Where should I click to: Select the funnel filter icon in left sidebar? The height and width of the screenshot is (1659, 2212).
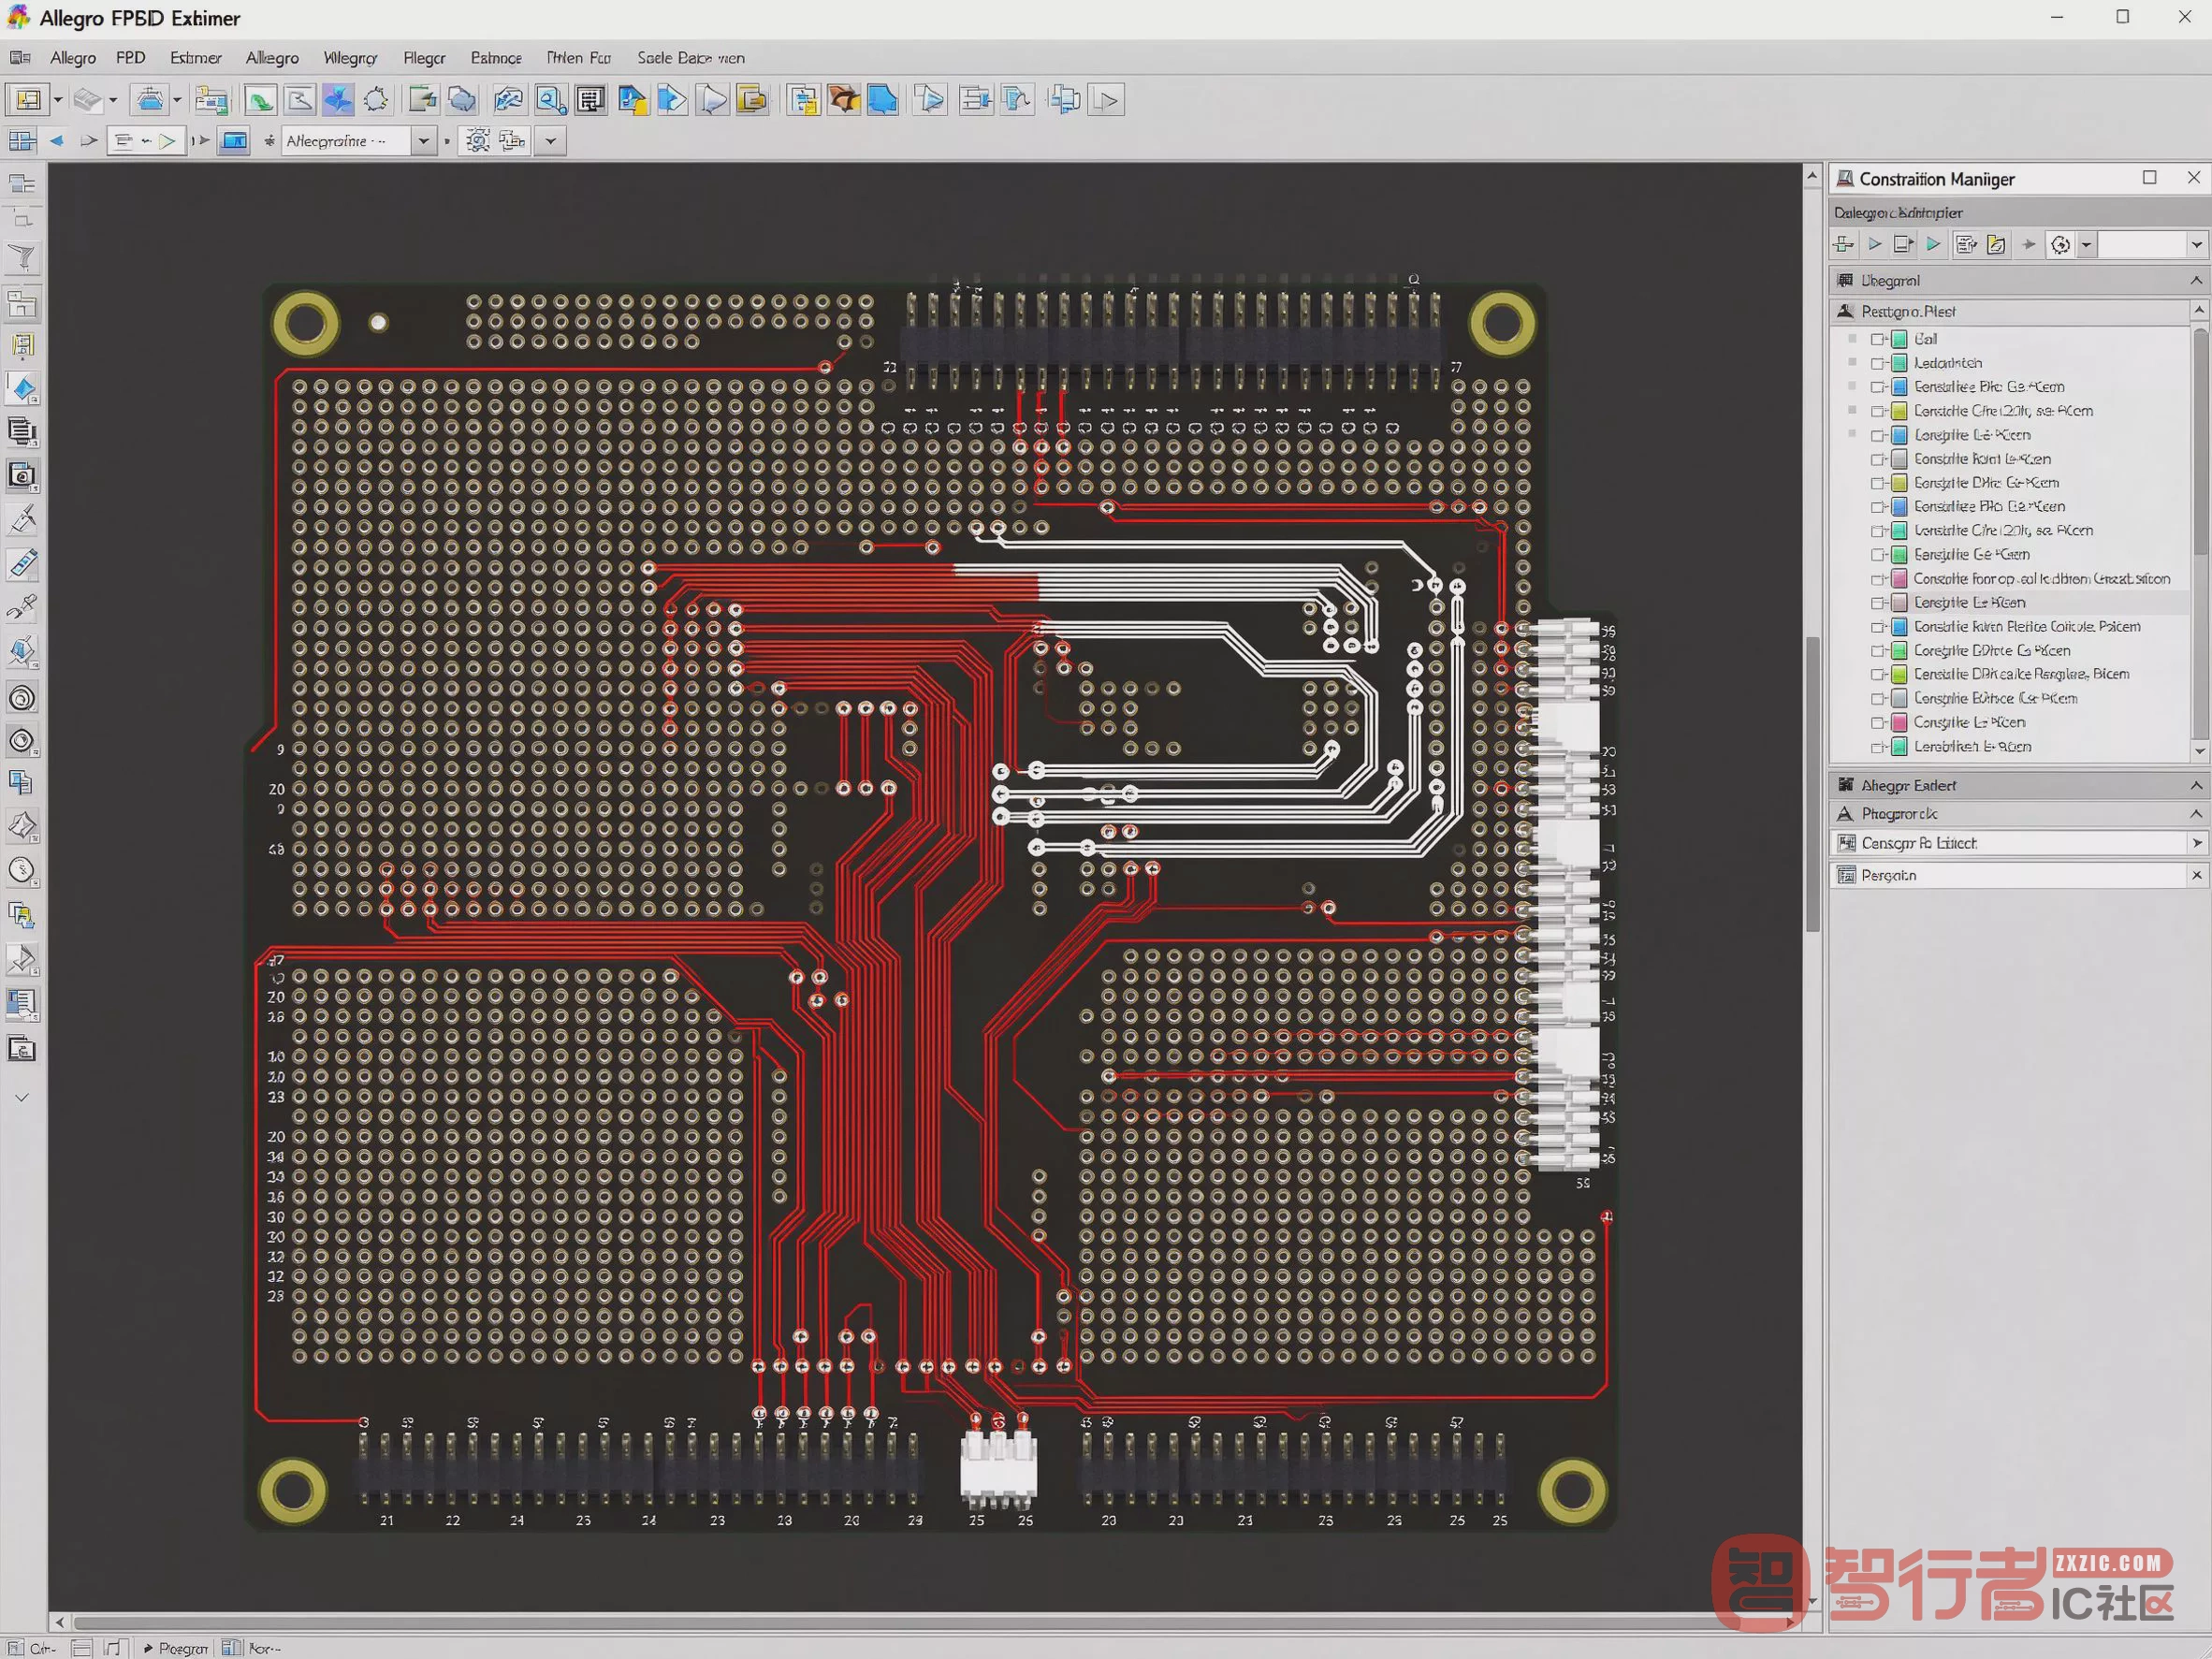click(22, 259)
